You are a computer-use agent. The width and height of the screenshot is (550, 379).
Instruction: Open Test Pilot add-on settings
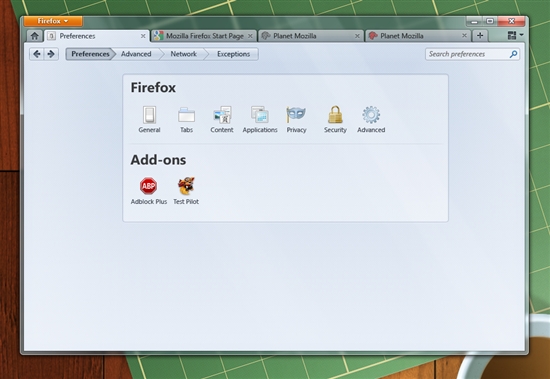coord(186,186)
